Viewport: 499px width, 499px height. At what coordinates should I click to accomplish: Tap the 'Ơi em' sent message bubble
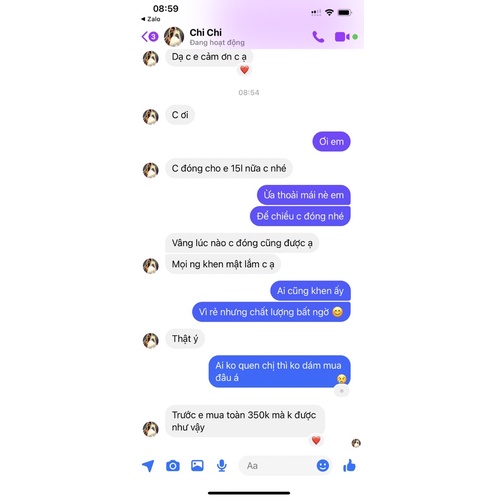click(331, 142)
